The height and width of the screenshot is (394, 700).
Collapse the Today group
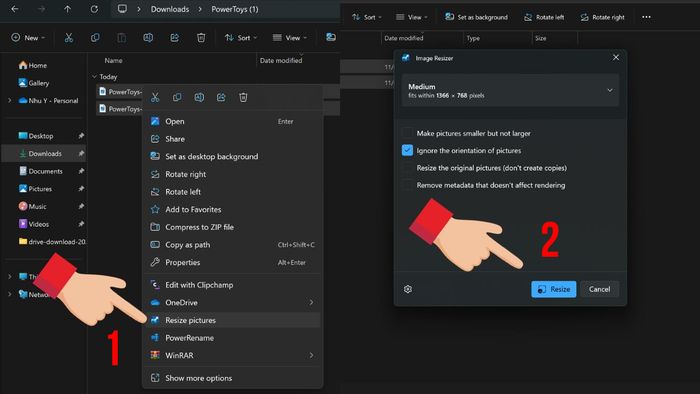click(x=94, y=77)
